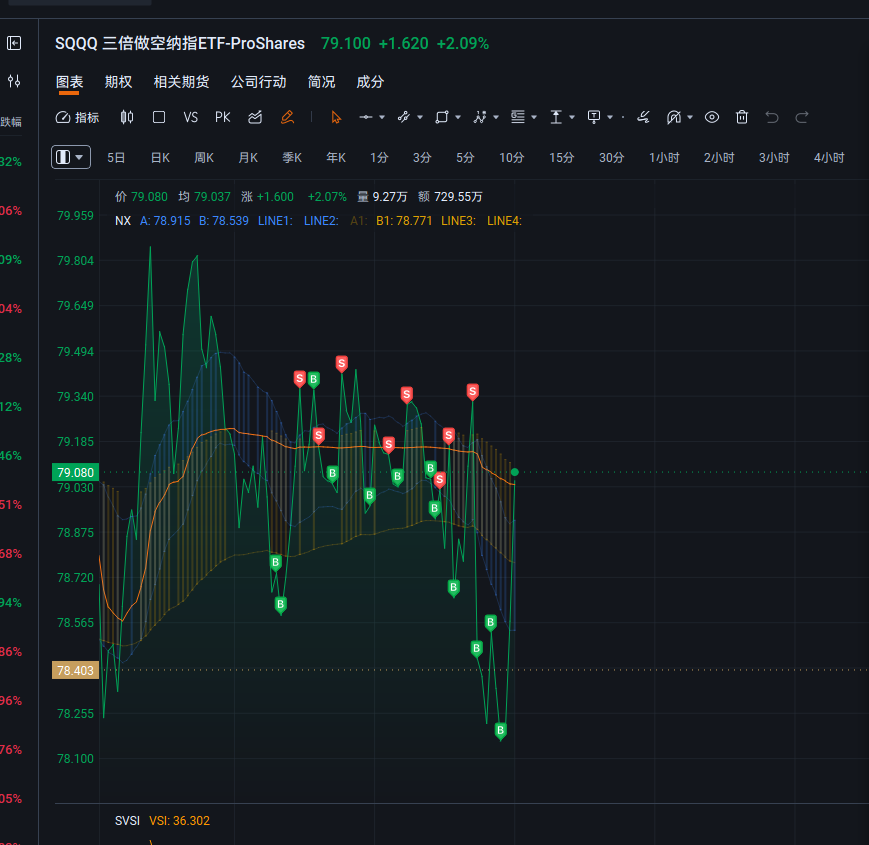Select the 3分 timeframe
The height and width of the screenshot is (845, 869).
(x=422, y=158)
